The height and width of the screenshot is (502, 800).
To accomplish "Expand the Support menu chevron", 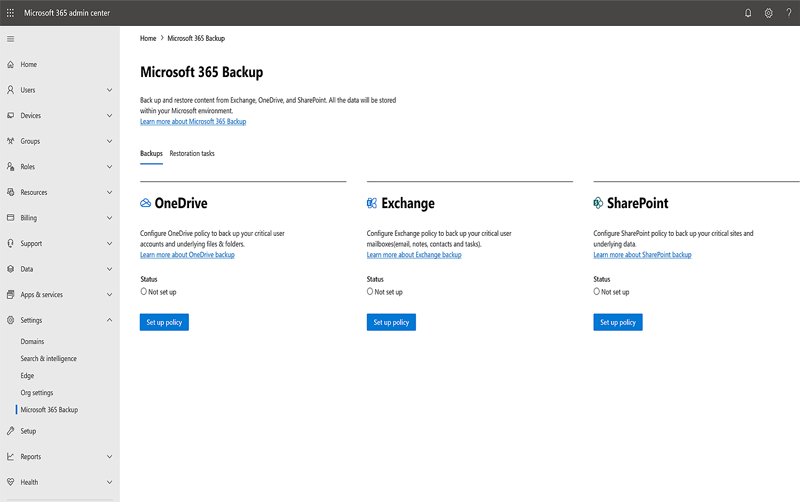I will [109, 243].
